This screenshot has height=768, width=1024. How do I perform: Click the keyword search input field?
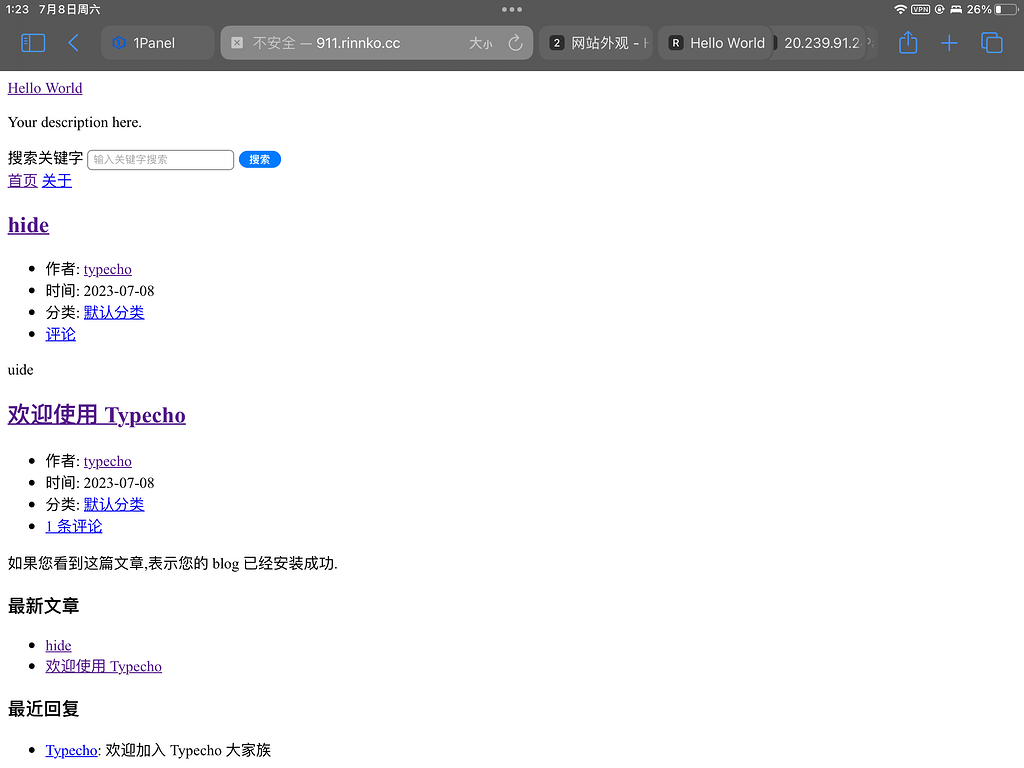click(160, 159)
